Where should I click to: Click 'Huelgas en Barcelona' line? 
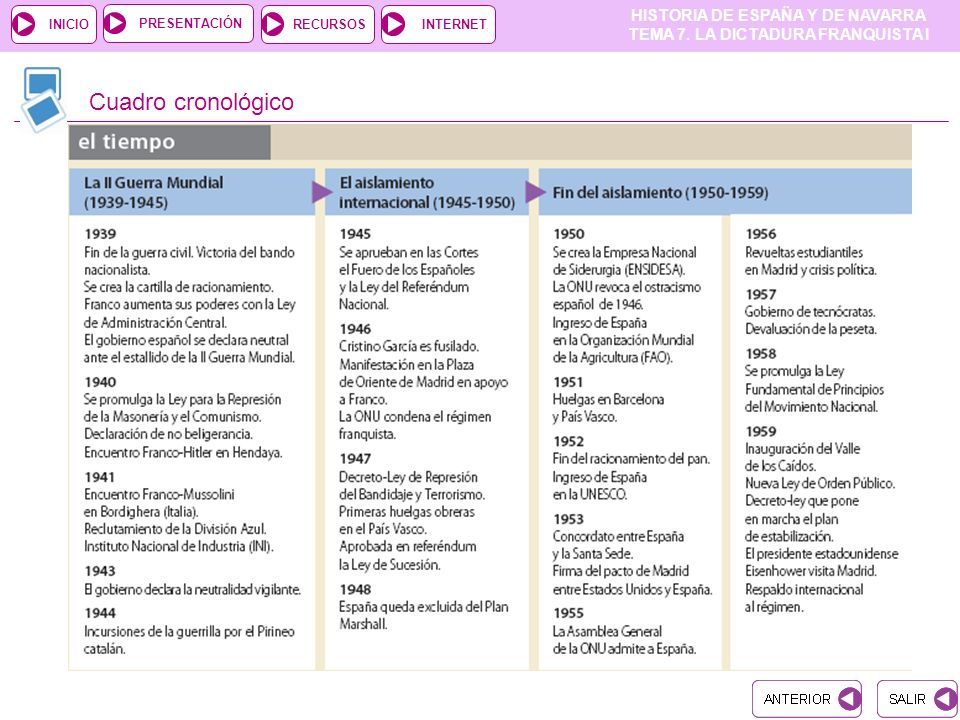tap(609, 399)
